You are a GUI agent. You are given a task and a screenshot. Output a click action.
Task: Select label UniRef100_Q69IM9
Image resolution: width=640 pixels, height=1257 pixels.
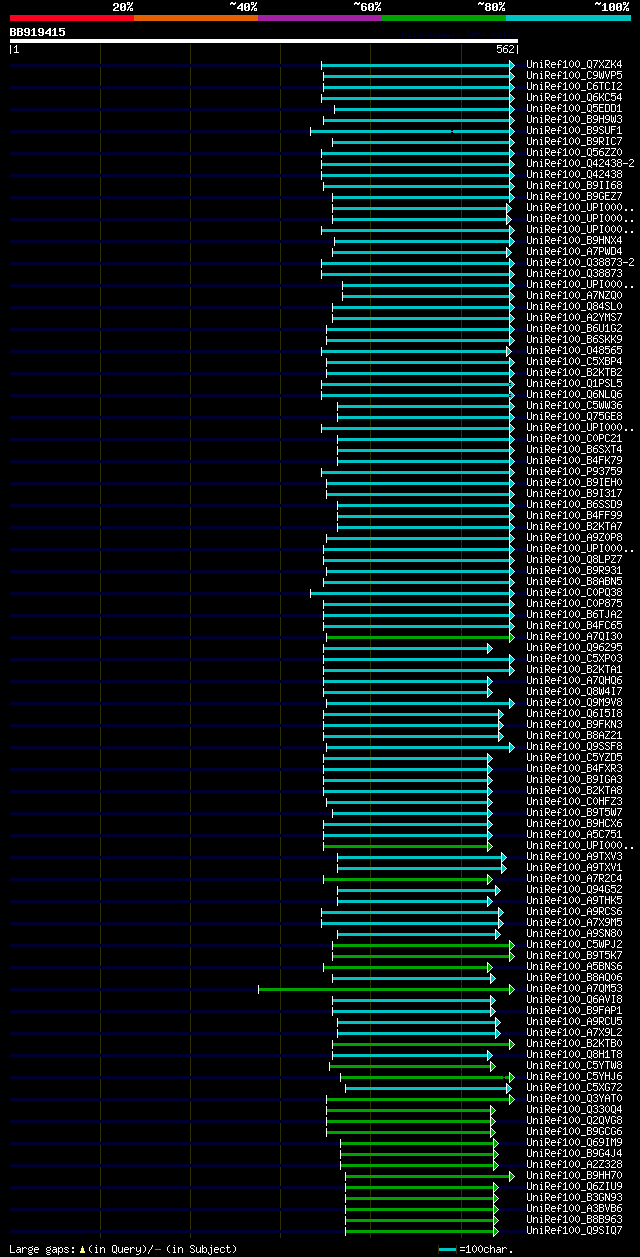[x=574, y=1142]
